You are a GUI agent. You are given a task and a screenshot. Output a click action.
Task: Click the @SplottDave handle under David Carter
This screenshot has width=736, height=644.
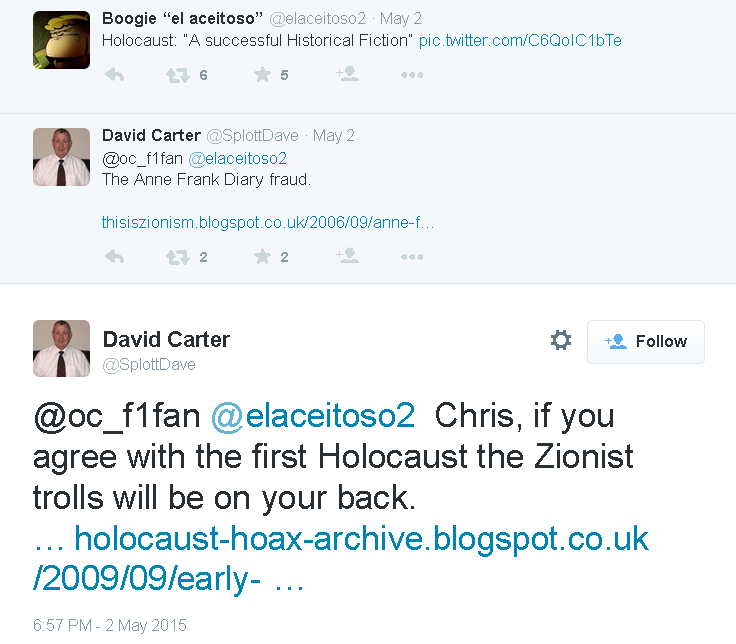[149, 365]
